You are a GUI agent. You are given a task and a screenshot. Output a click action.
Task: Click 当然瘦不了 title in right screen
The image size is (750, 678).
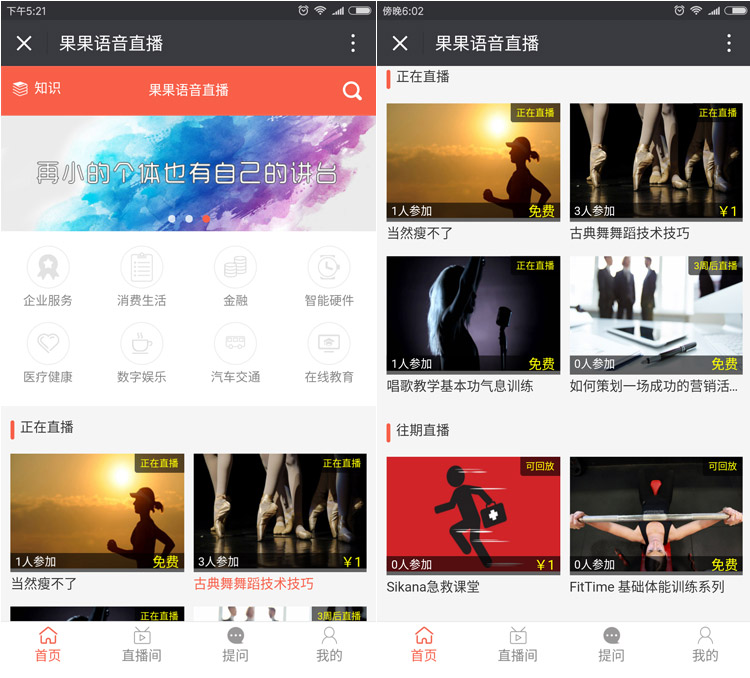[419, 233]
